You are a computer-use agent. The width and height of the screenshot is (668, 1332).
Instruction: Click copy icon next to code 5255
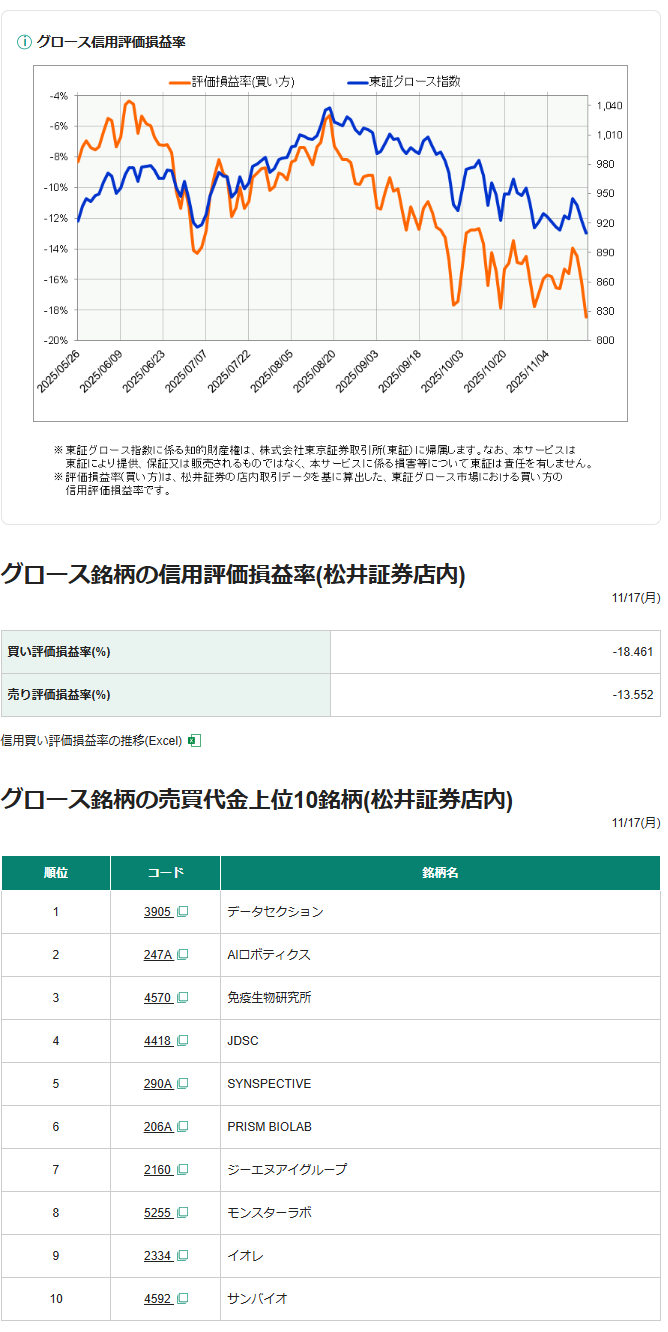(x=183, y=1213)
